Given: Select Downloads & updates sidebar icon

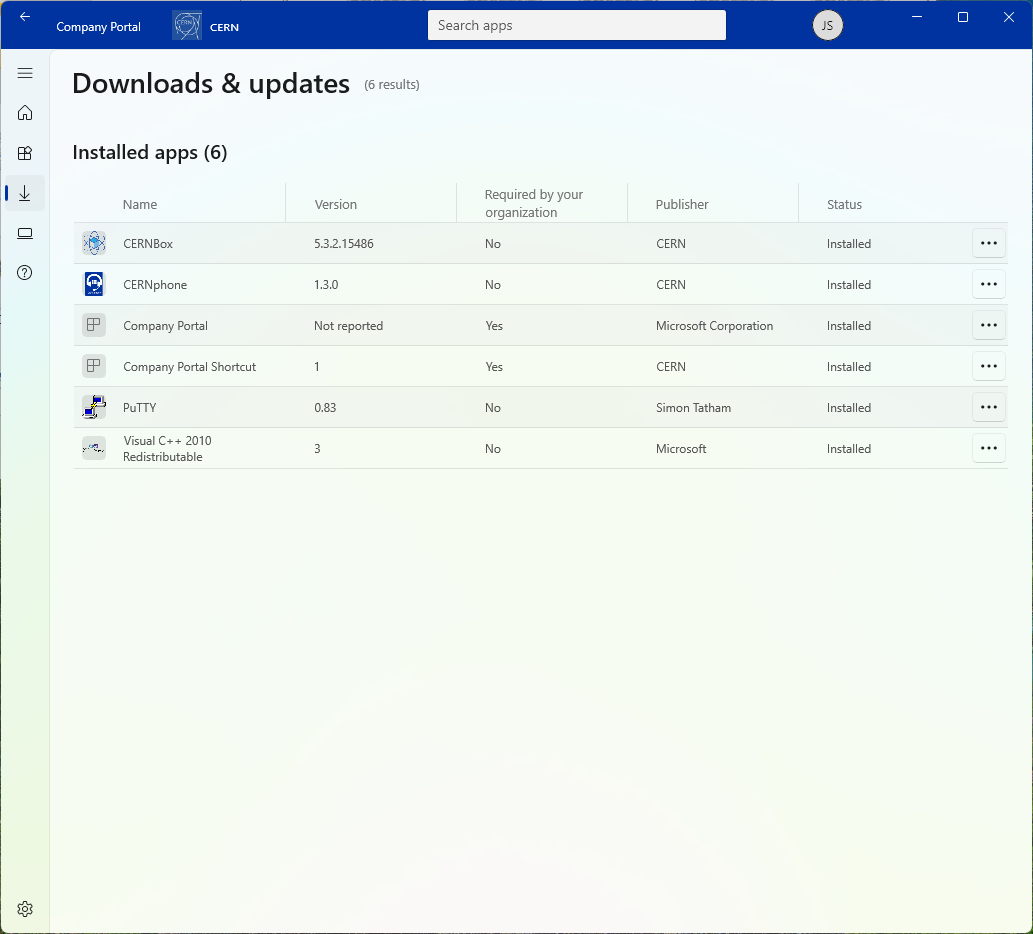Looking at the screenshot, I should point(25,193).
